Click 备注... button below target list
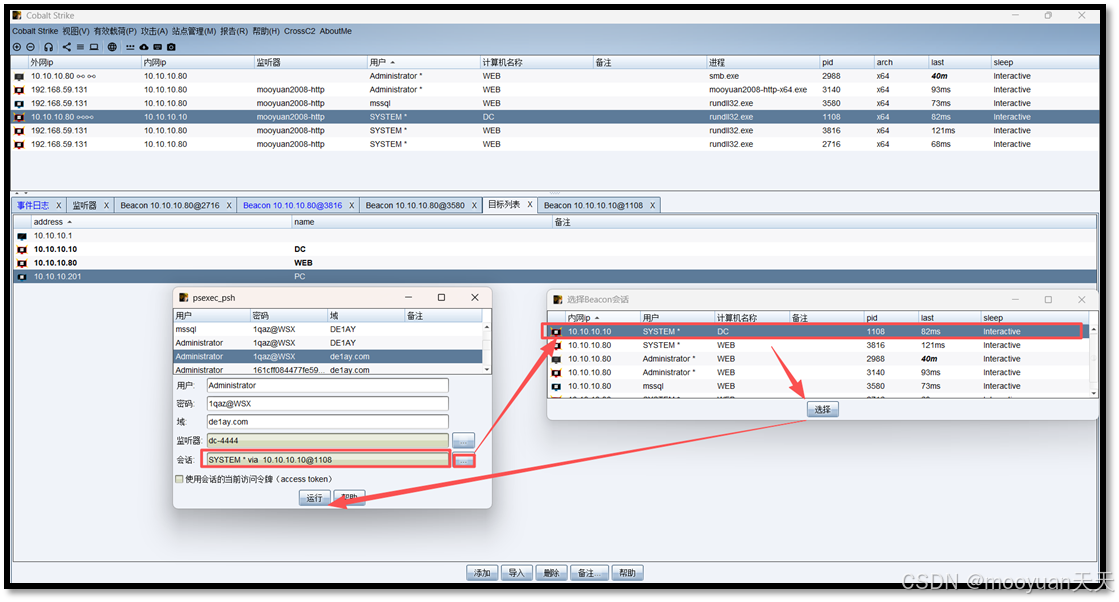The height and width of the screenshot is (602, 1119). (x=589, y=573)
